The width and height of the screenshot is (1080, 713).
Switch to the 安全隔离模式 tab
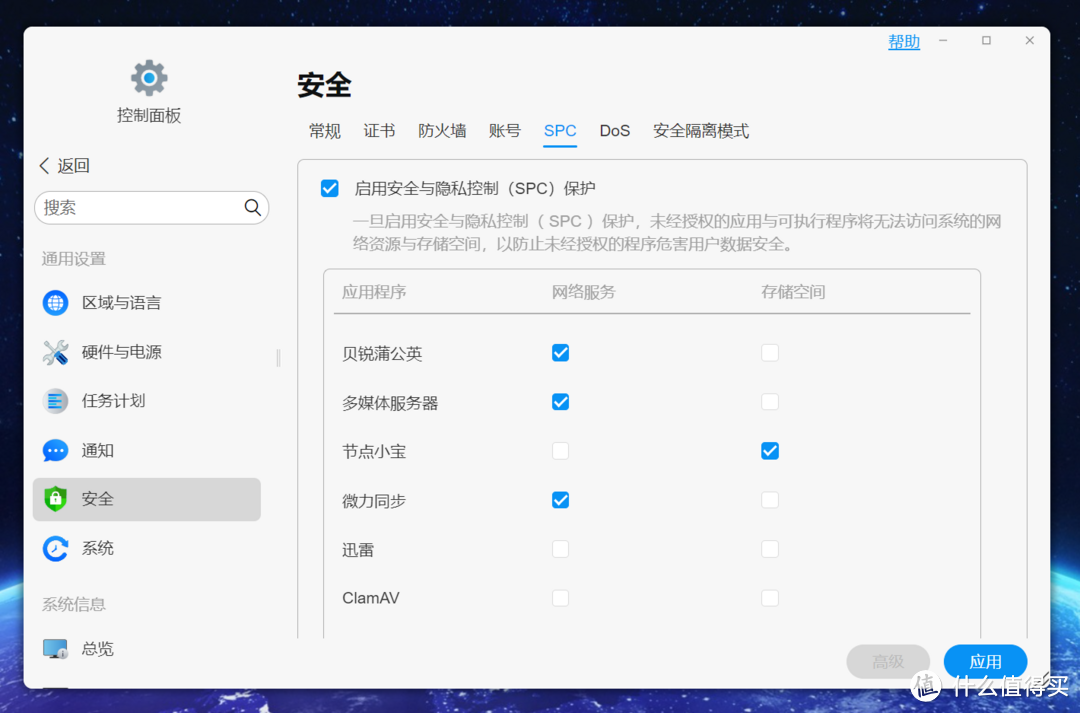point(701,131)
